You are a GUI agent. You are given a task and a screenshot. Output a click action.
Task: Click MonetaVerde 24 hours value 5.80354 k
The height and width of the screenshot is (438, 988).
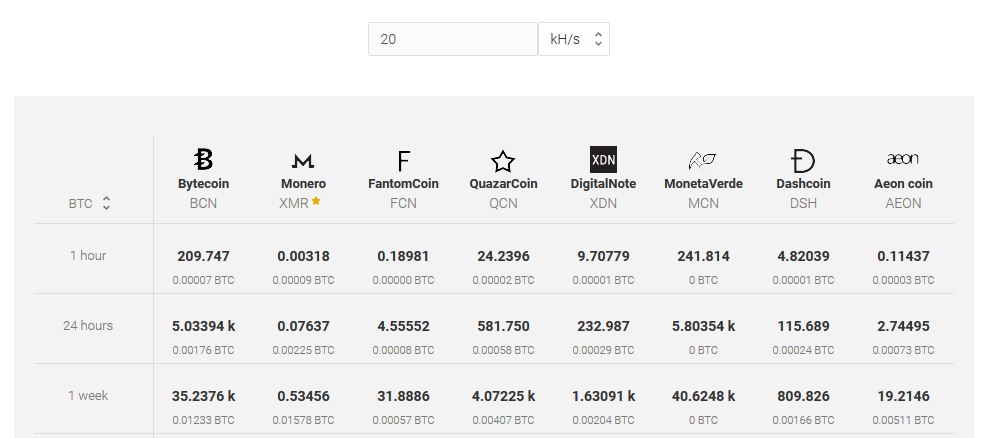(703, 326)
